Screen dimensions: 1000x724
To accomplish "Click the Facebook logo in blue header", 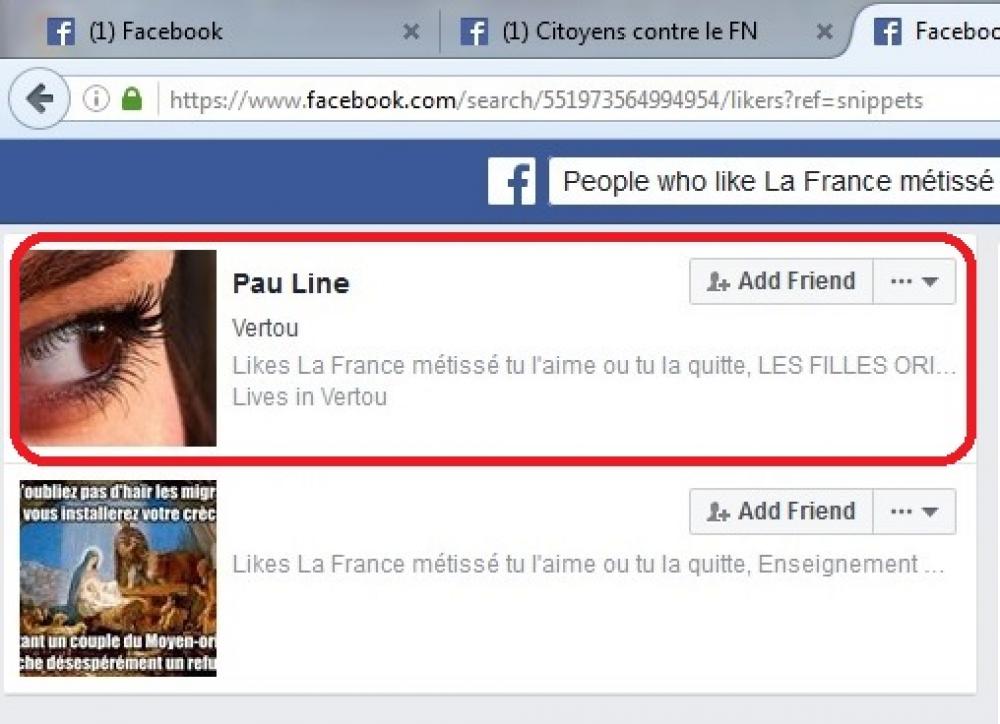I will click(512, 182).
